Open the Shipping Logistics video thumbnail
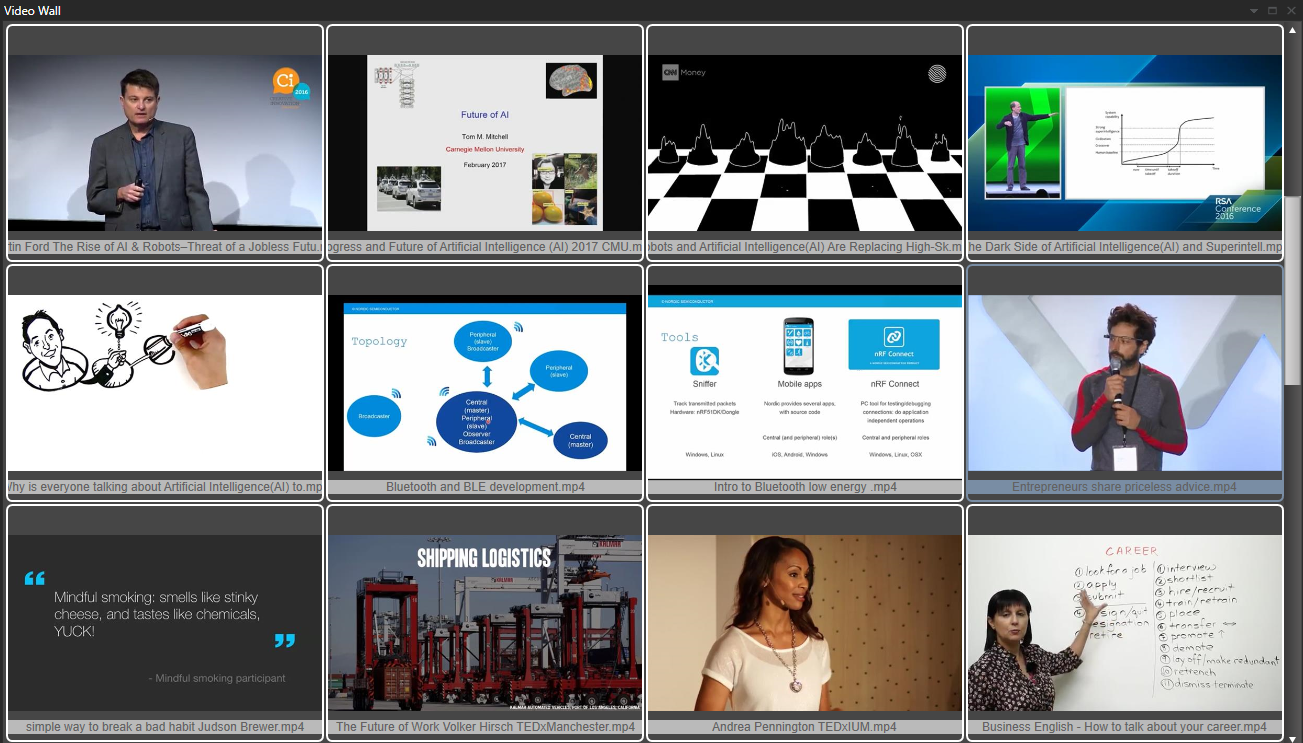The image size is (1303, 743). point(485,623)
